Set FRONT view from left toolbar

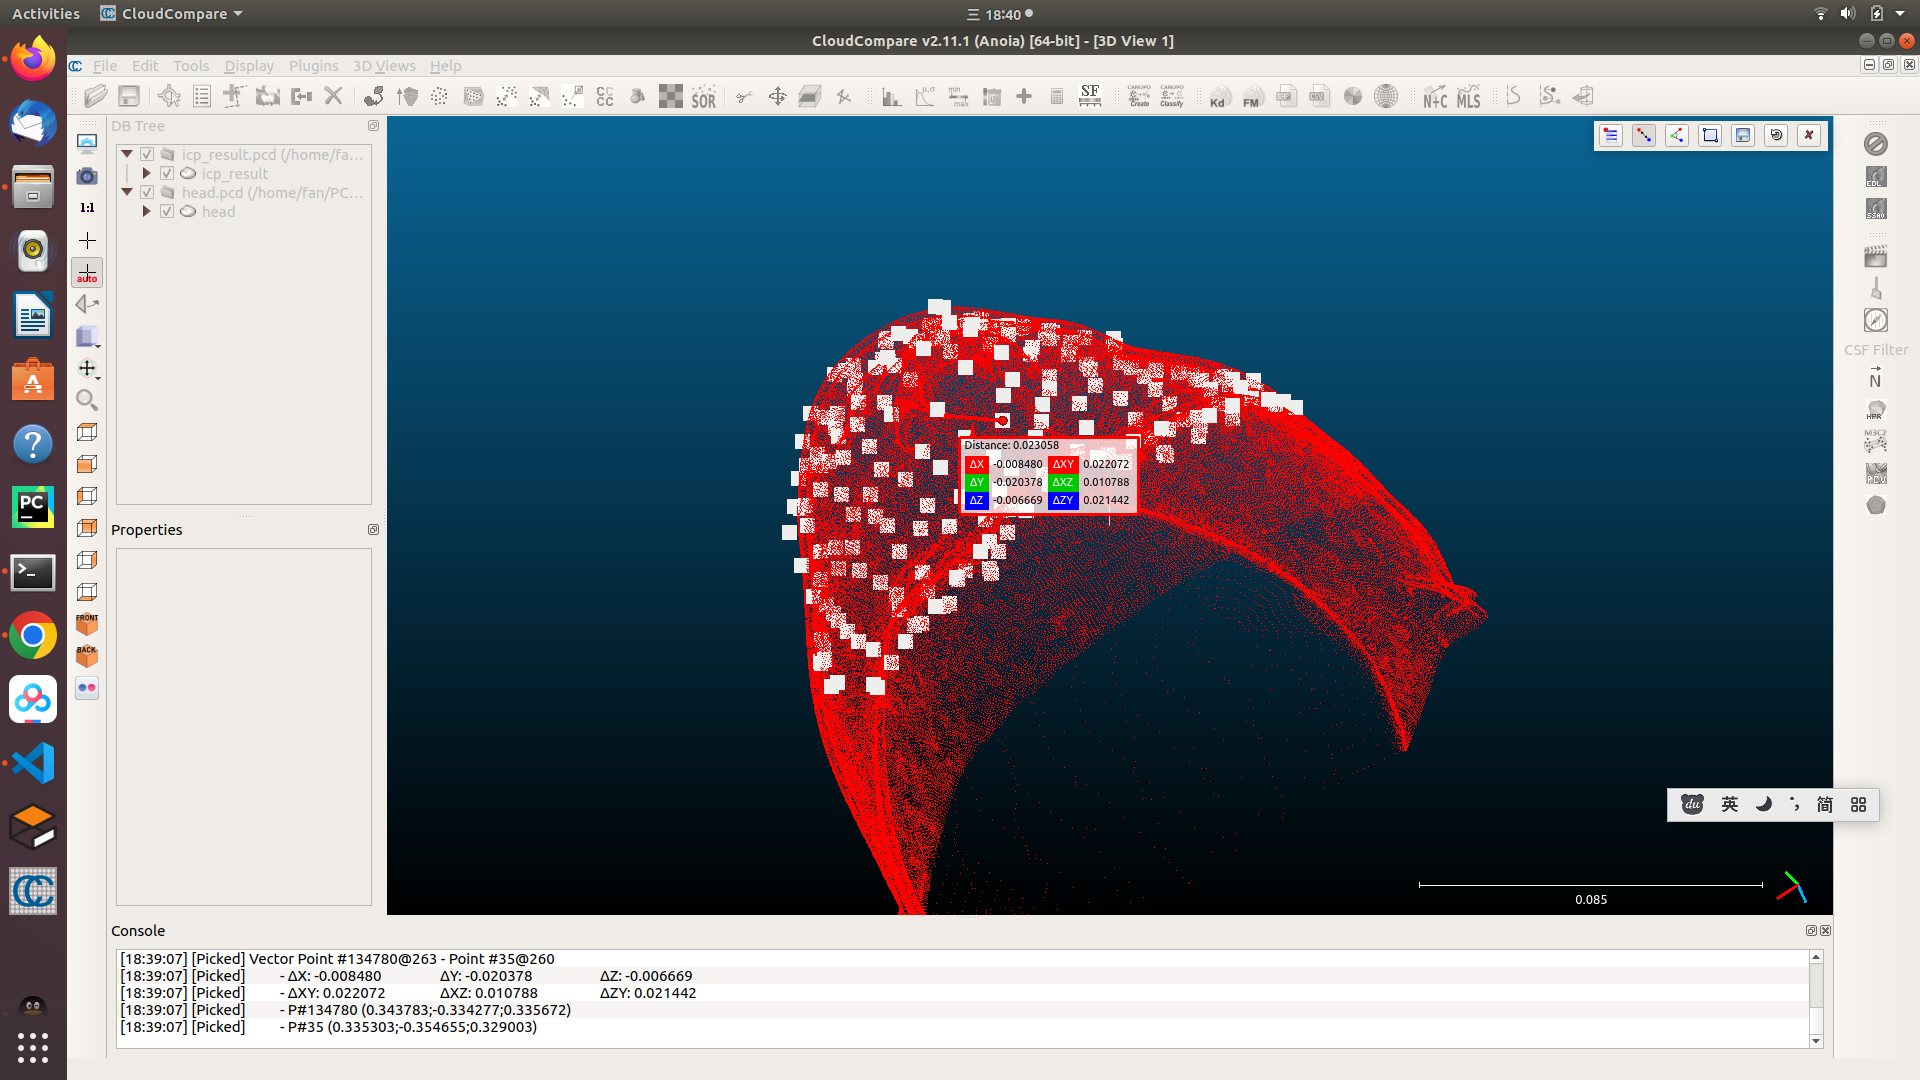coord(87,624)
